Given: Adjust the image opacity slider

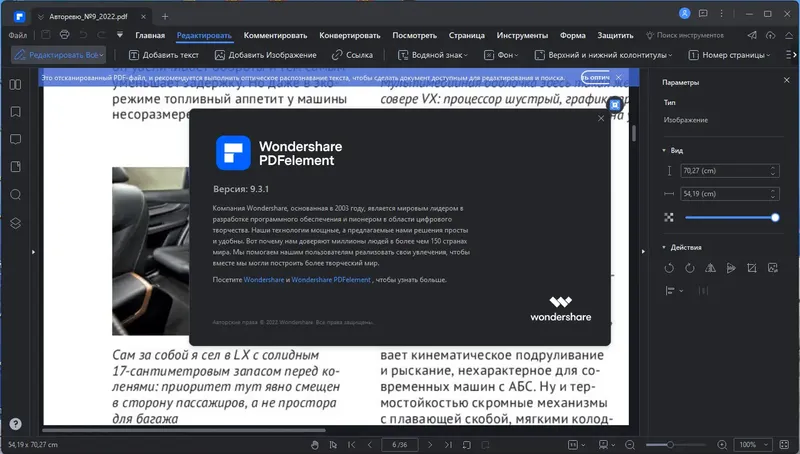Looking at the screenshot, I should (731, 217).
